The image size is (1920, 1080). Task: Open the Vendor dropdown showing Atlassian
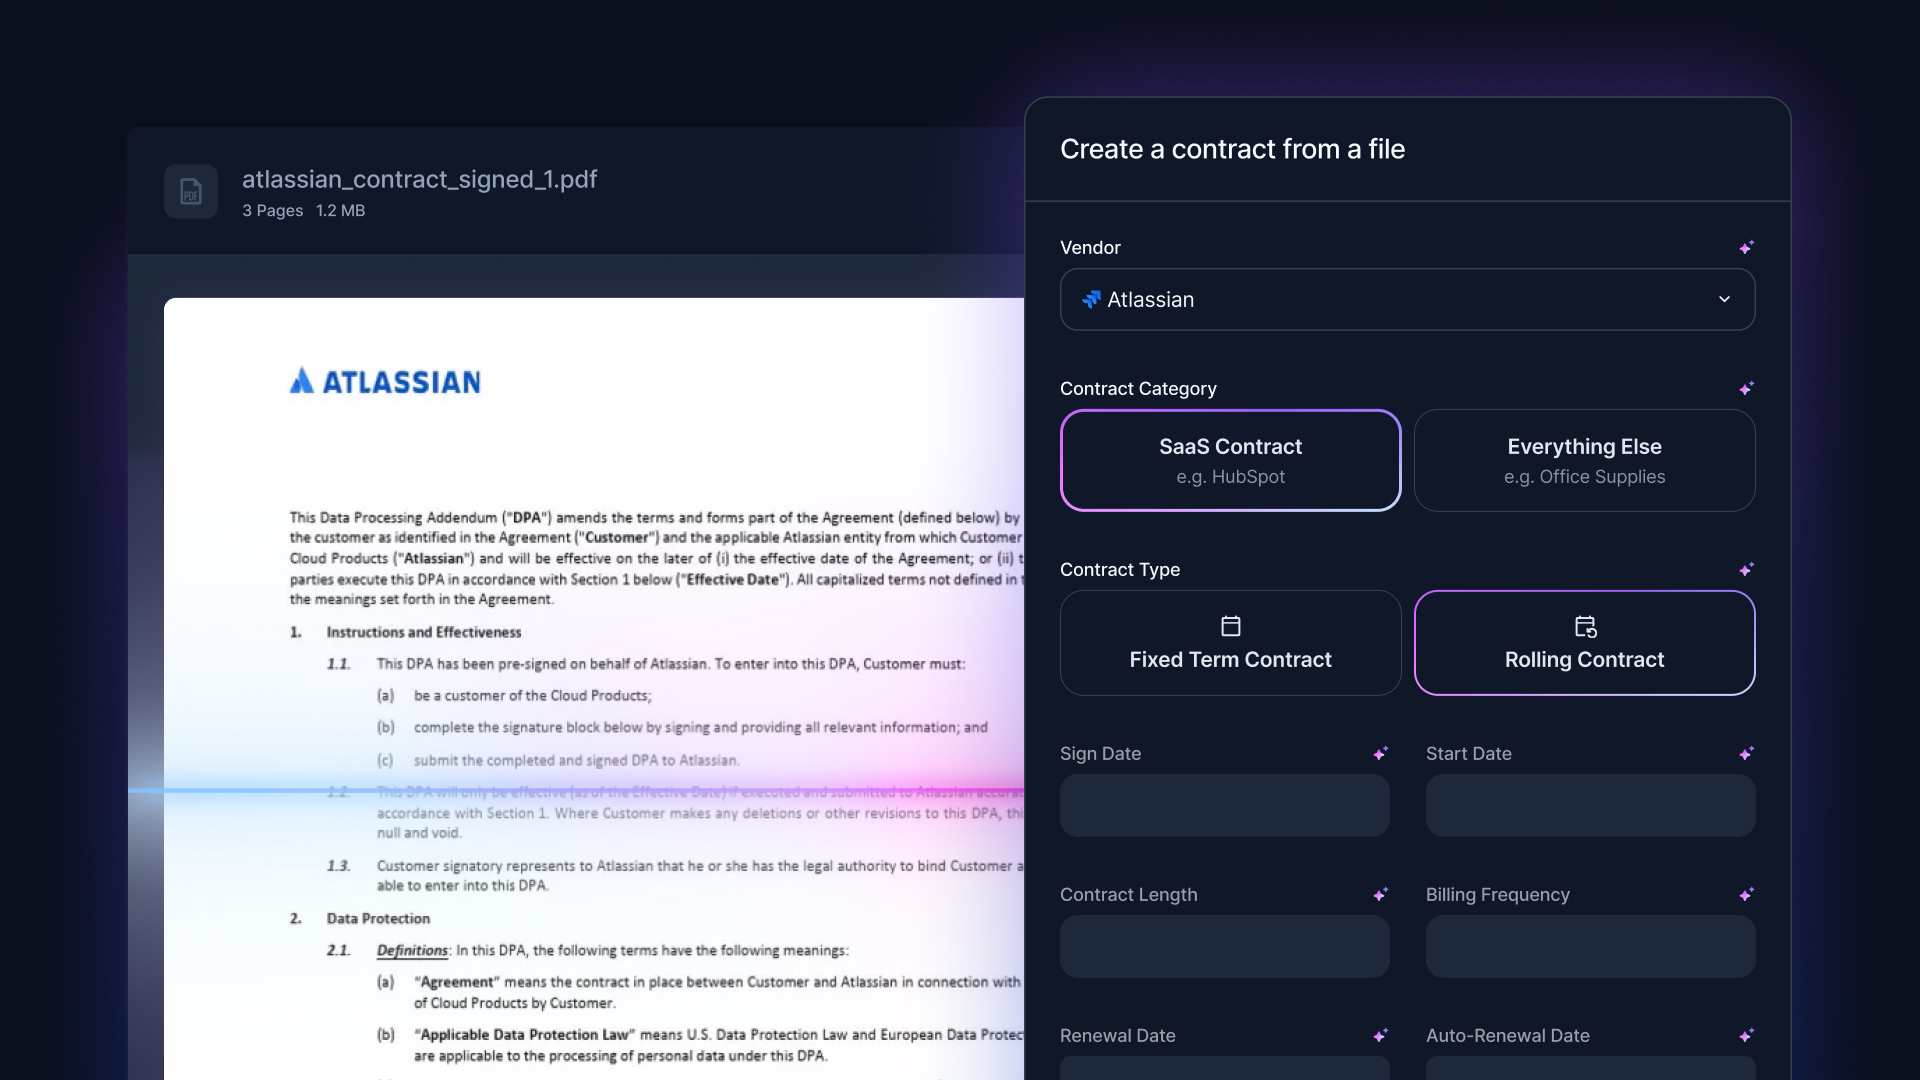point(1407,299)
